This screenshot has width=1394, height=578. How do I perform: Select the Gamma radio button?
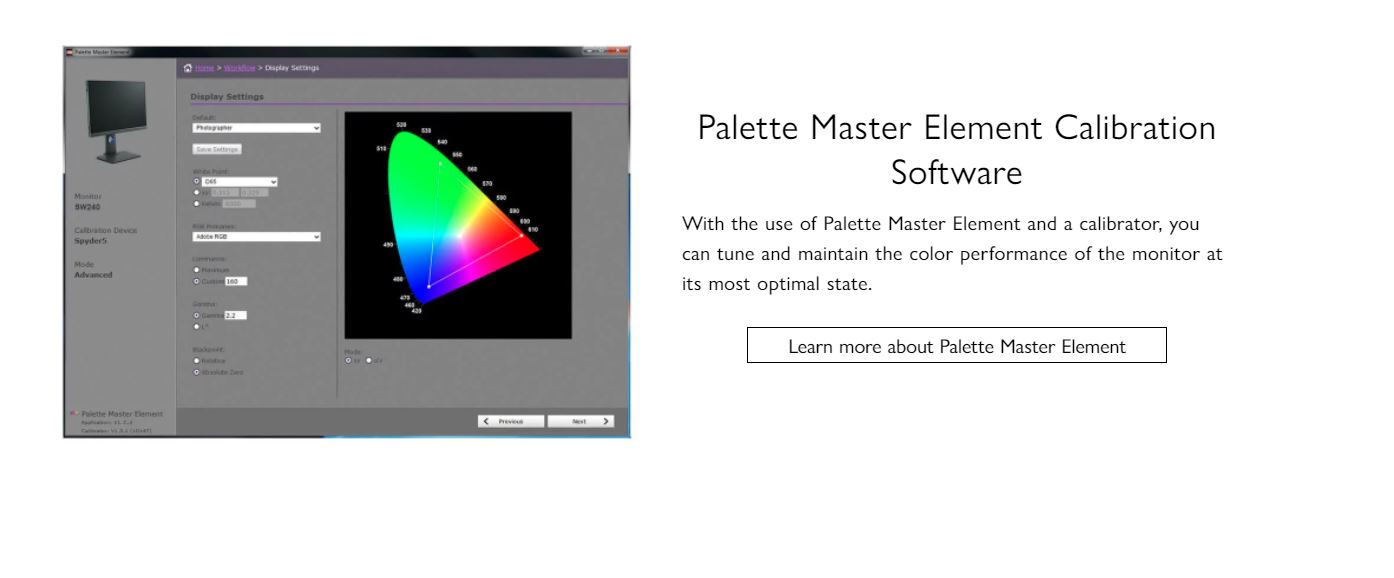pyautogui.click(x=197, y=315)
